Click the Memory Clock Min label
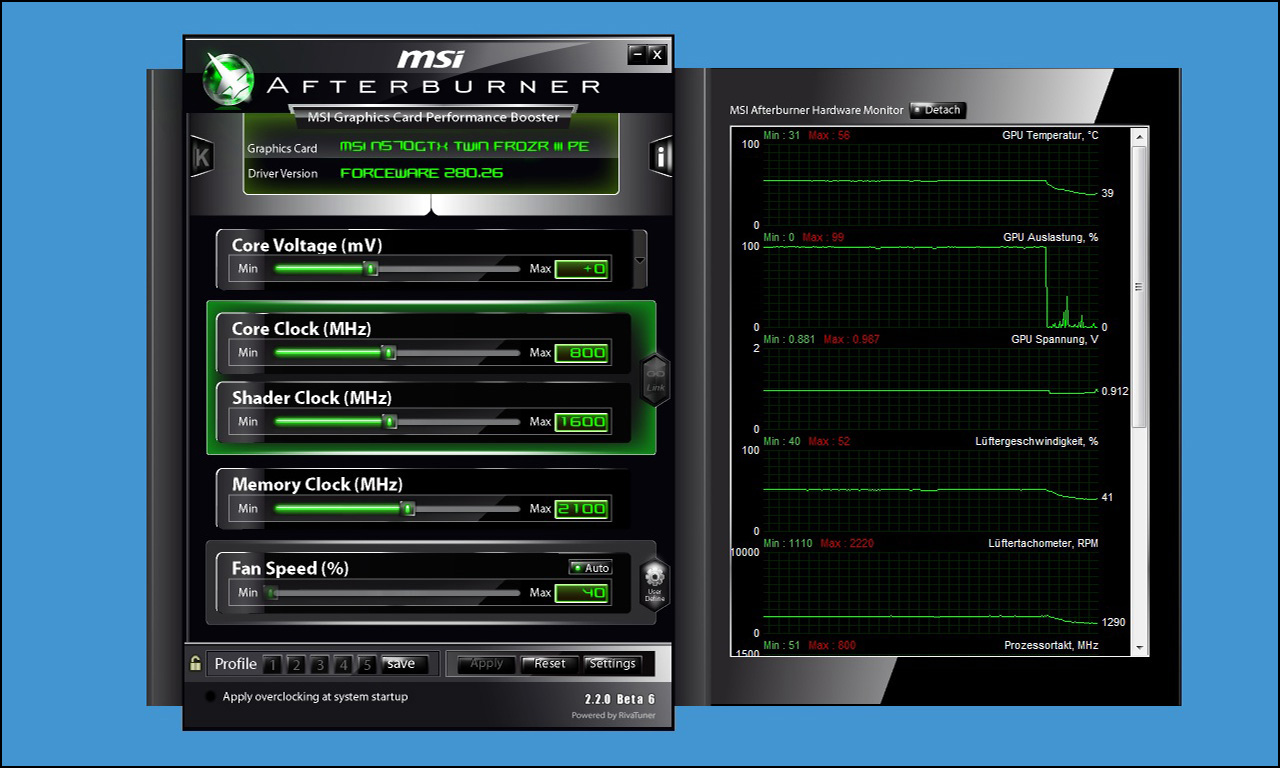 [248, 509]
